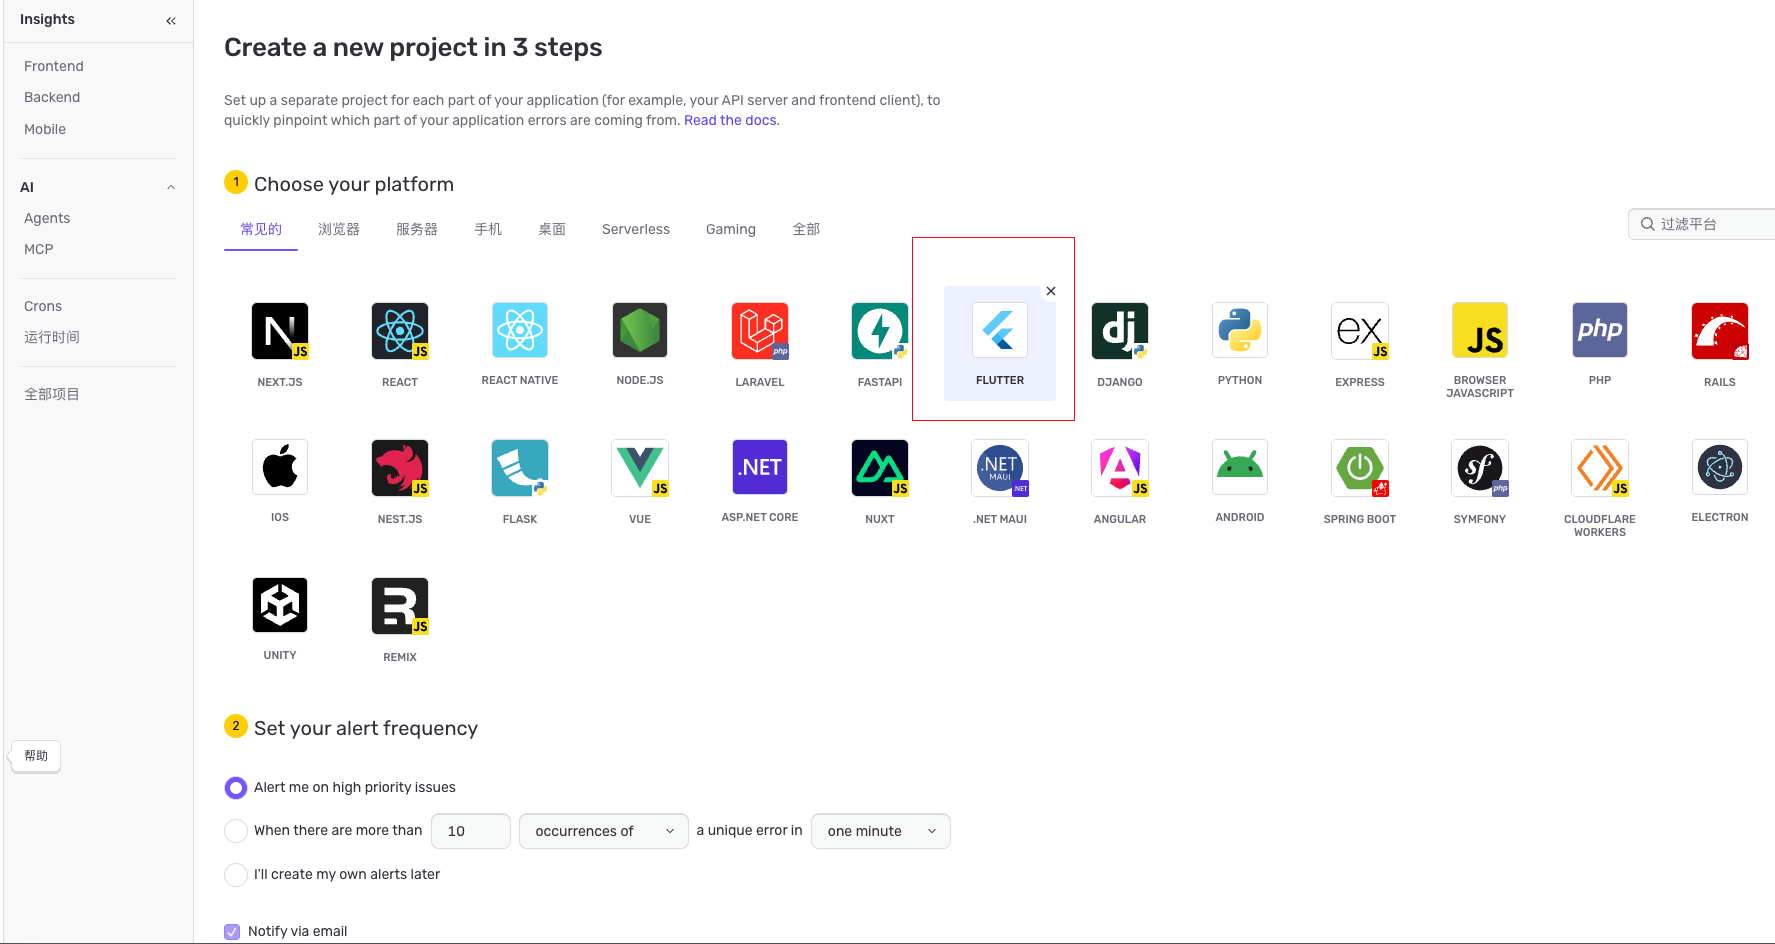
Task: Pick the Express platform icon
Action: 1360,331
